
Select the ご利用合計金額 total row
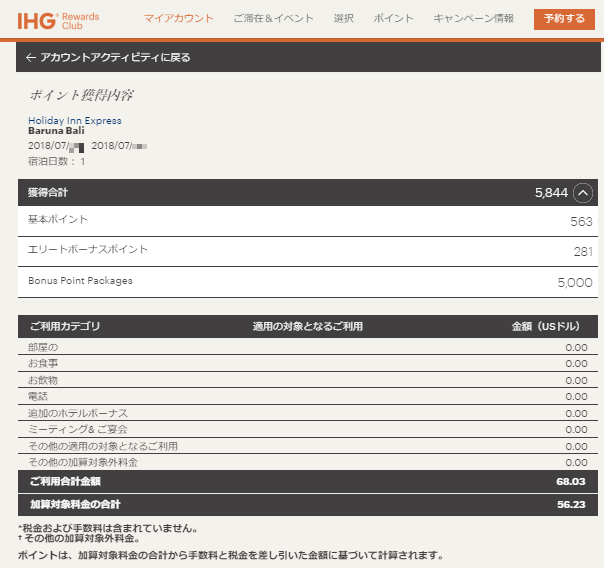(310, 483)
